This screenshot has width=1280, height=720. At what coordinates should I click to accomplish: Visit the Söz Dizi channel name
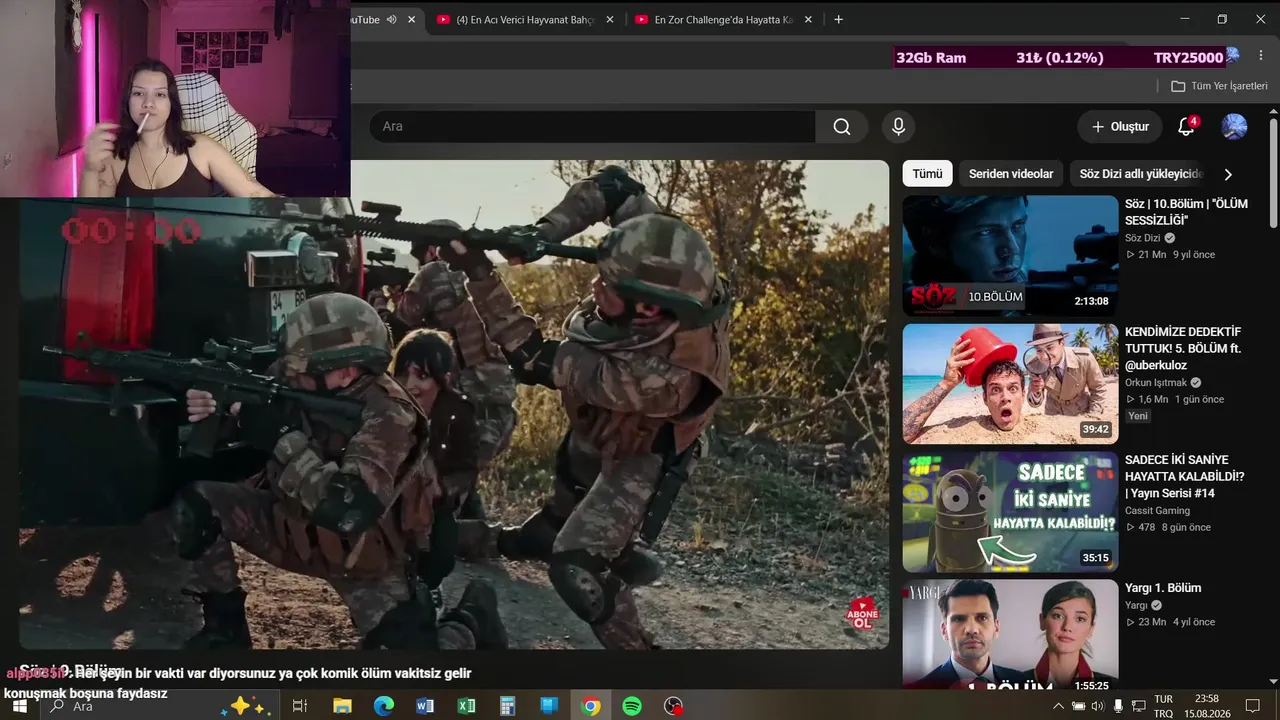point(1143,238)
